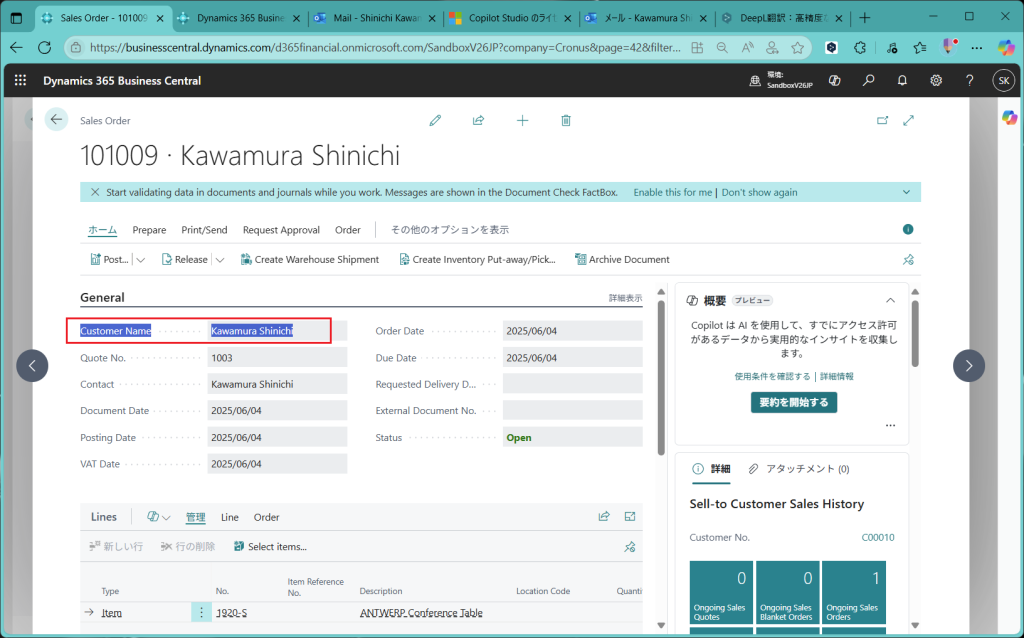
Task: Click the 要約を開始する button
Action: 793,402
